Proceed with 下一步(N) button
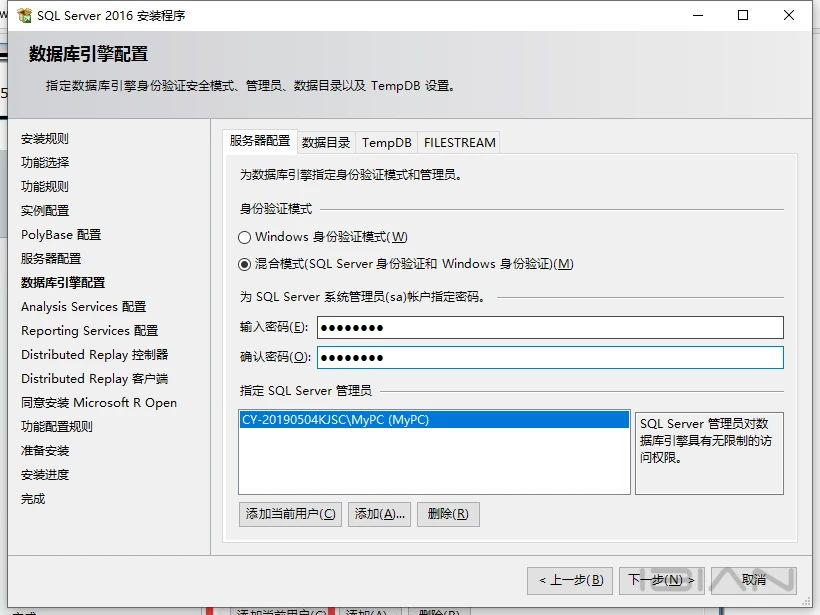This screenshot has width=820, height=615. 662,580
